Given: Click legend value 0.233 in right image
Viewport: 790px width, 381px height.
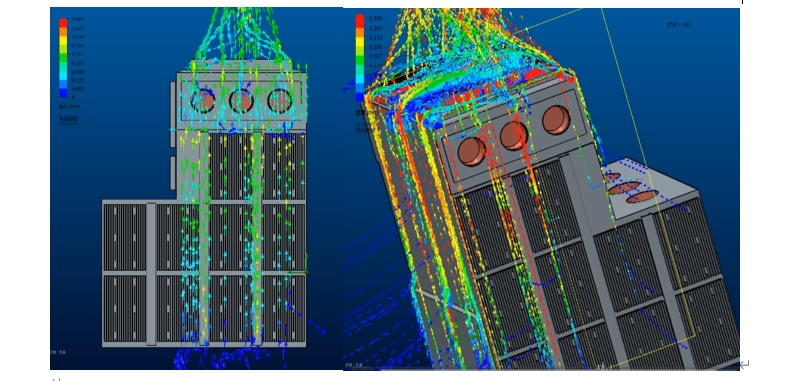Looking at the screenshot, I should click(x=376, y=38).
